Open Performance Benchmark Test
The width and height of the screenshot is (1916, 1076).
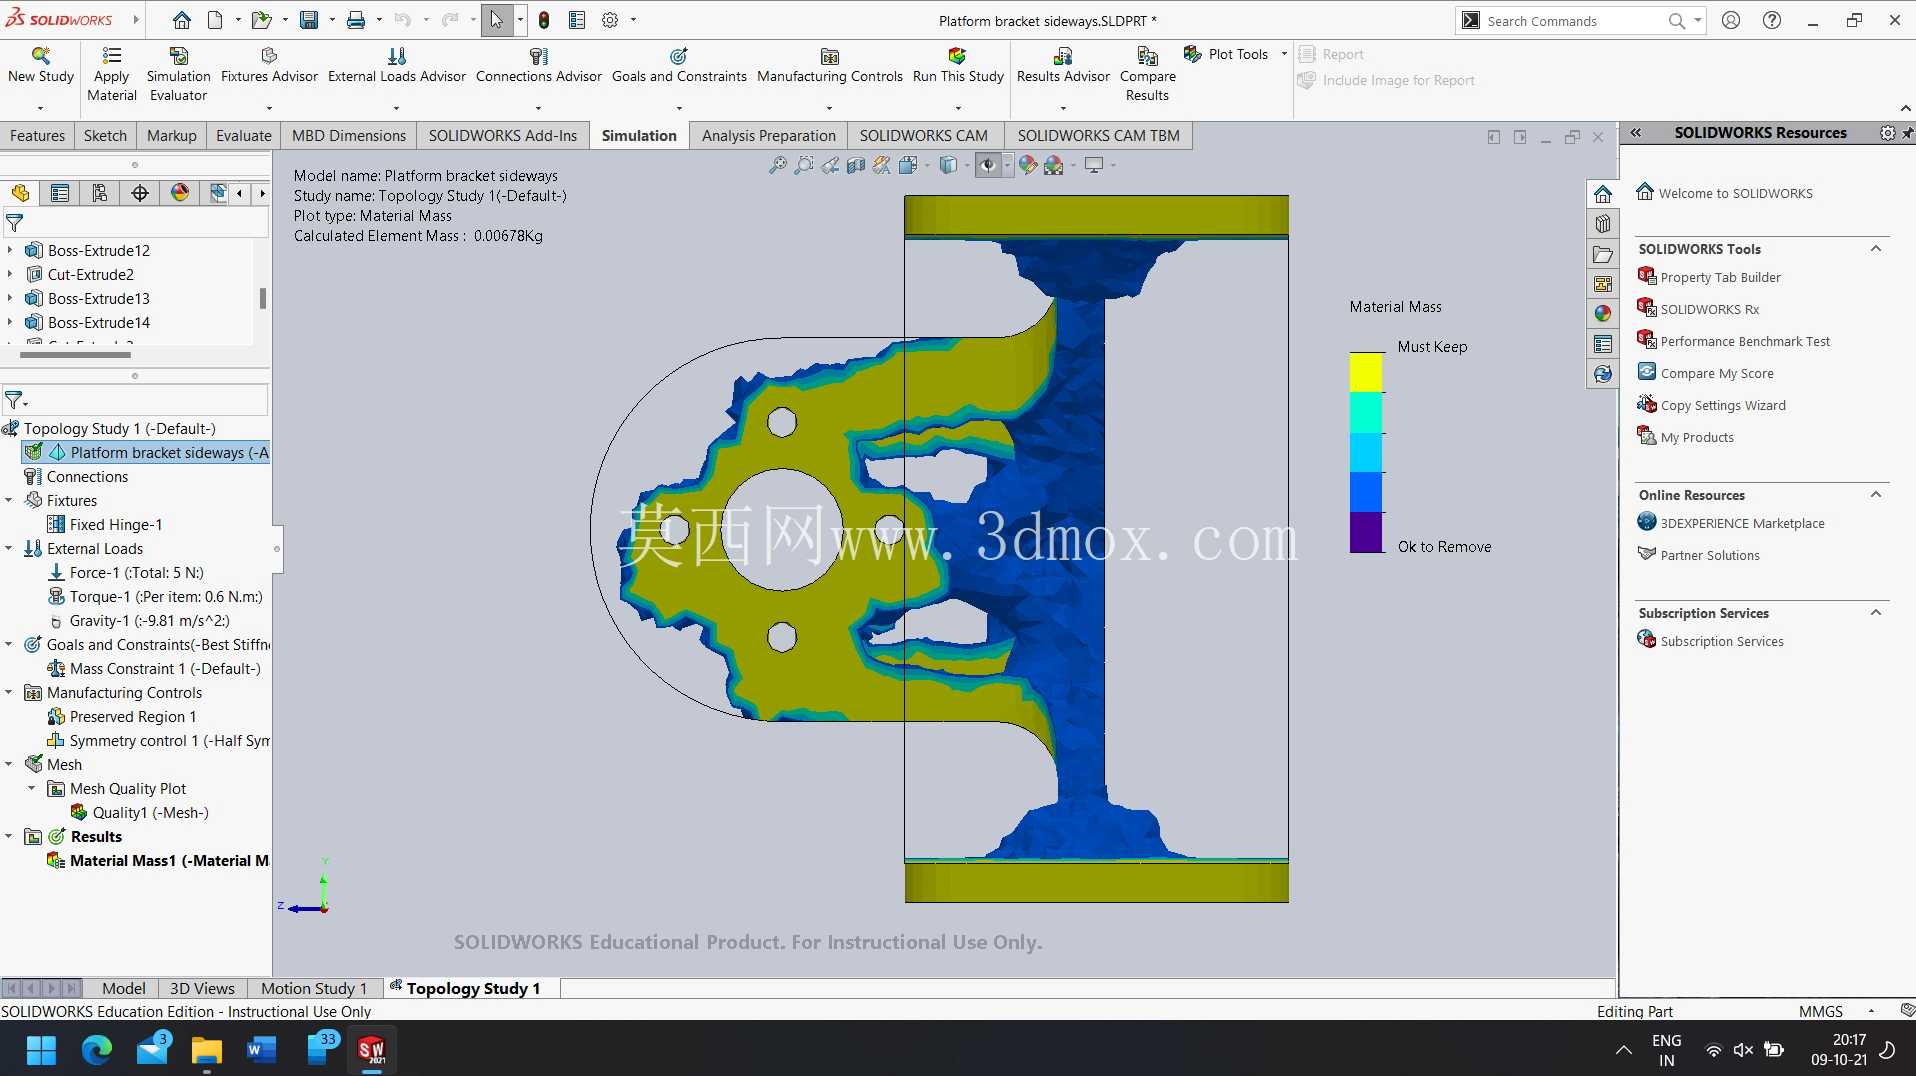click(1745, 341)
